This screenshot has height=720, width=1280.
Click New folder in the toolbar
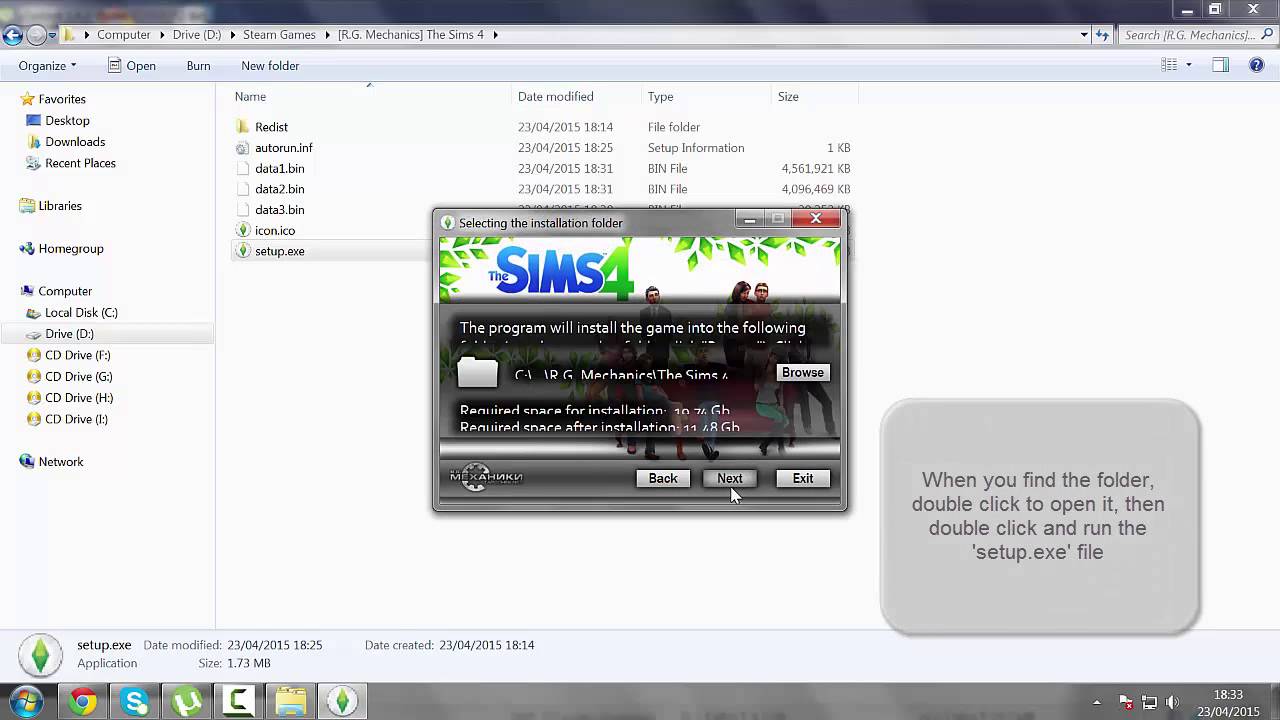click(x=270, y=66)
